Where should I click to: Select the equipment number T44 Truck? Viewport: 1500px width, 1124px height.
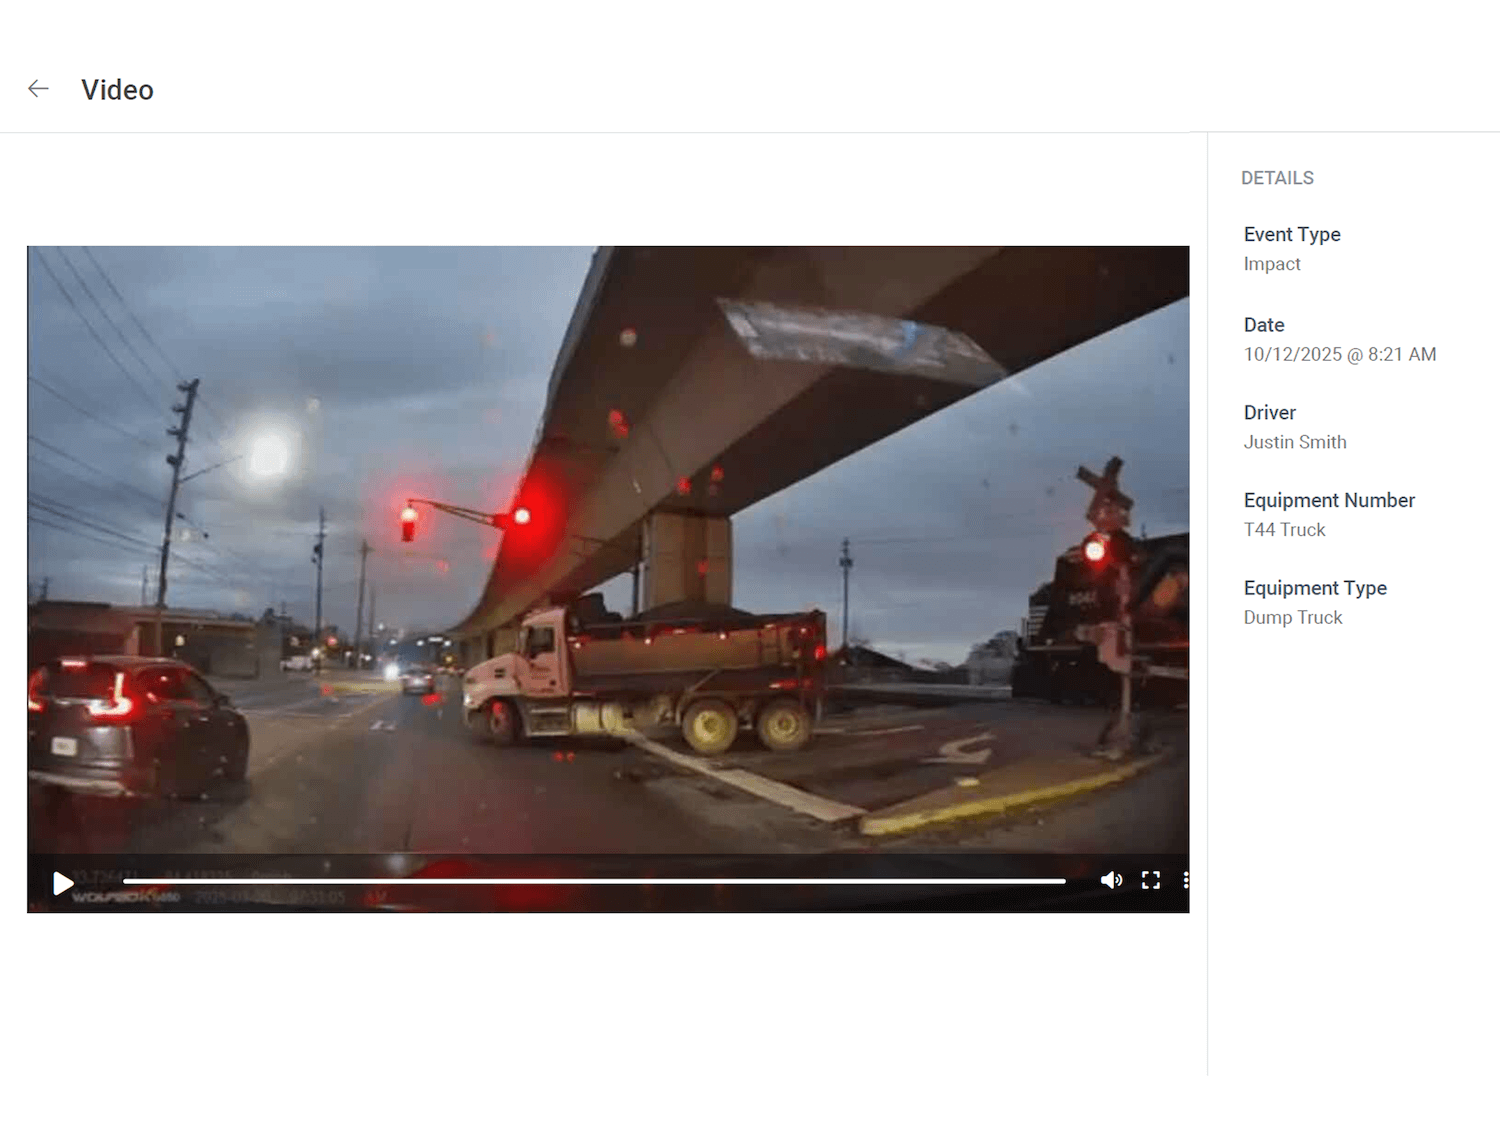[1284, 530]
